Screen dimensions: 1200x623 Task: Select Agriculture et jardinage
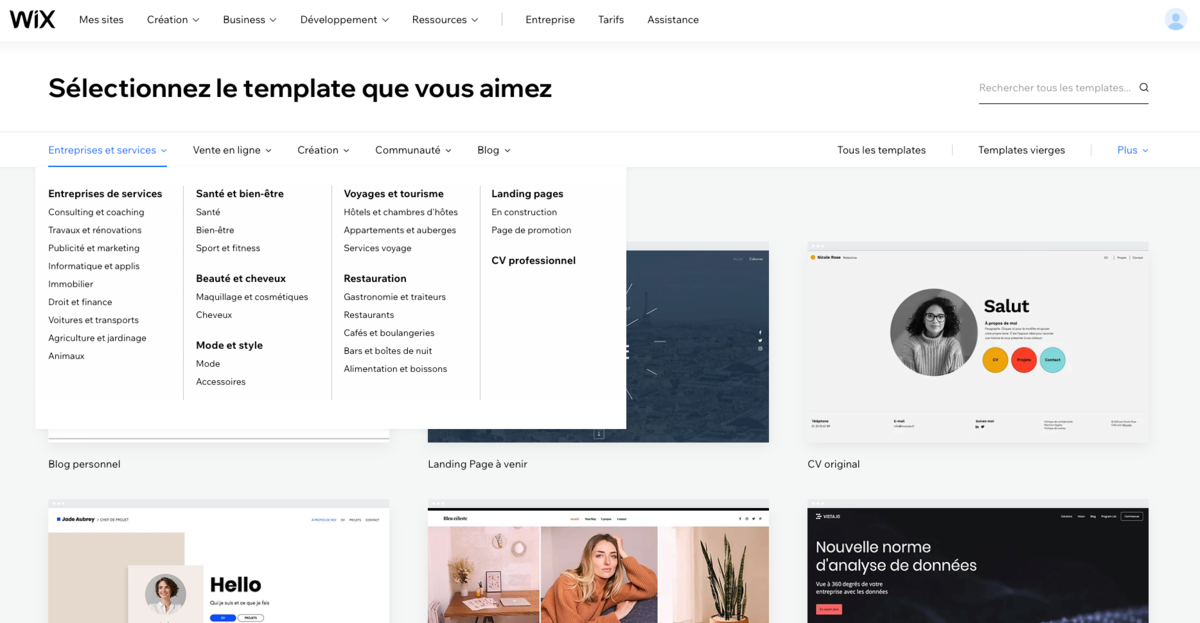(x=97, y=338)
